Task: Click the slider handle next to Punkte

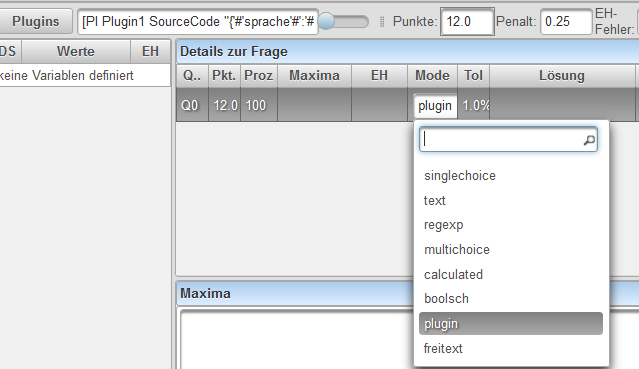Action: coord(326,21)
